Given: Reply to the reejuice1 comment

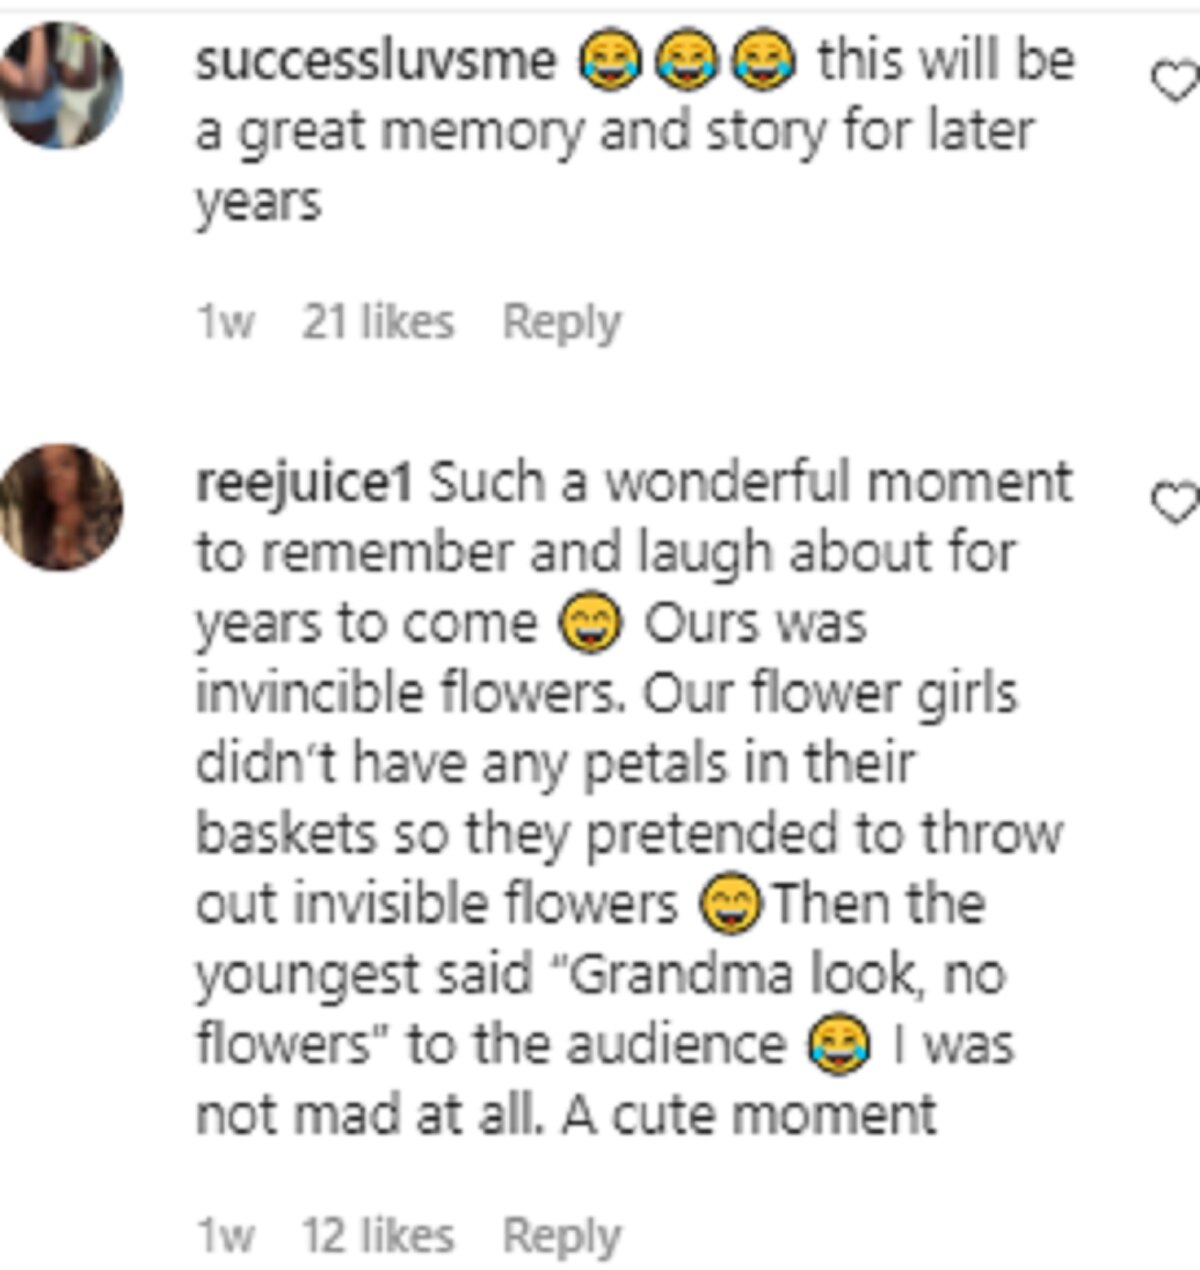Looking at the screenshot, I should pos(561,1237).
